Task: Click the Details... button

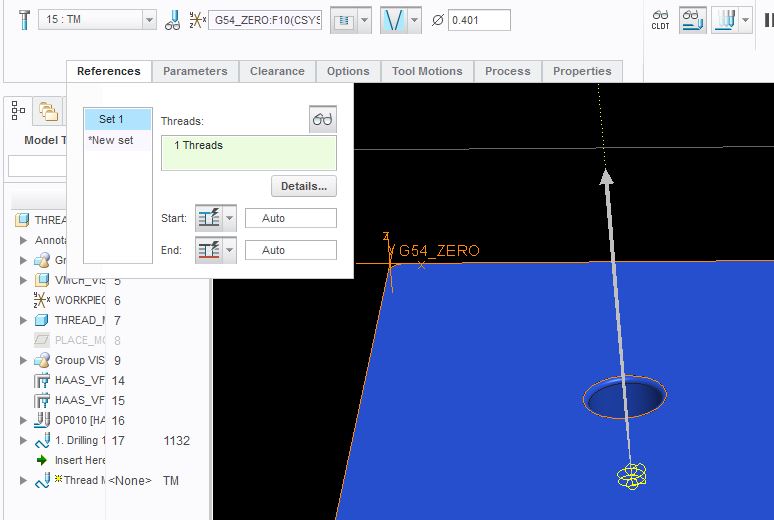Action: [x=304, y=186]
